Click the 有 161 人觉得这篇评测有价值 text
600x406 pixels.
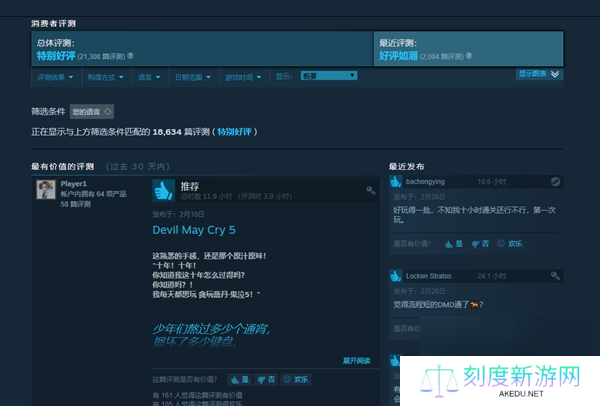coord(197,395)
